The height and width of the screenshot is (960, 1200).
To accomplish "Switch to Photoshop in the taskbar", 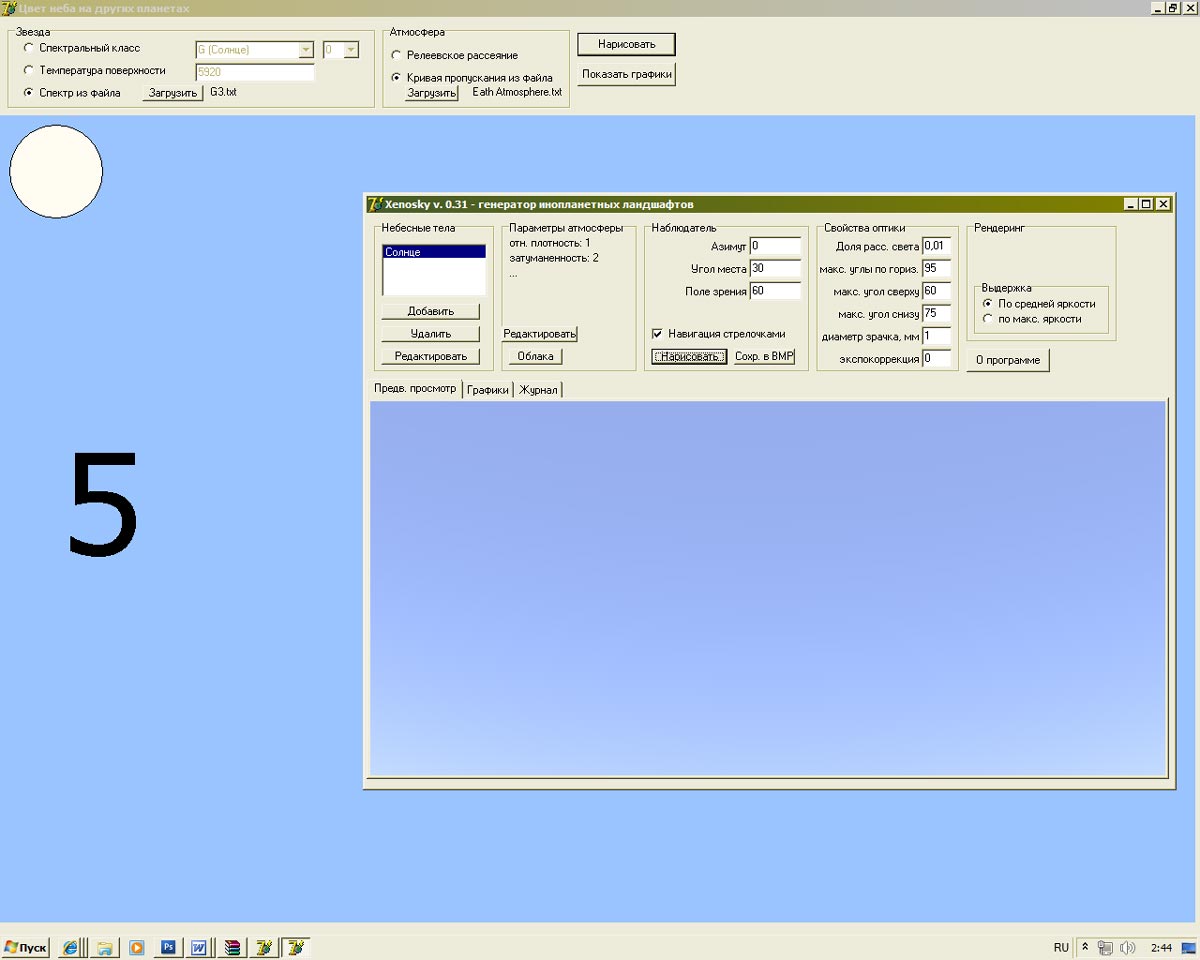I will (x=168, y=947).
